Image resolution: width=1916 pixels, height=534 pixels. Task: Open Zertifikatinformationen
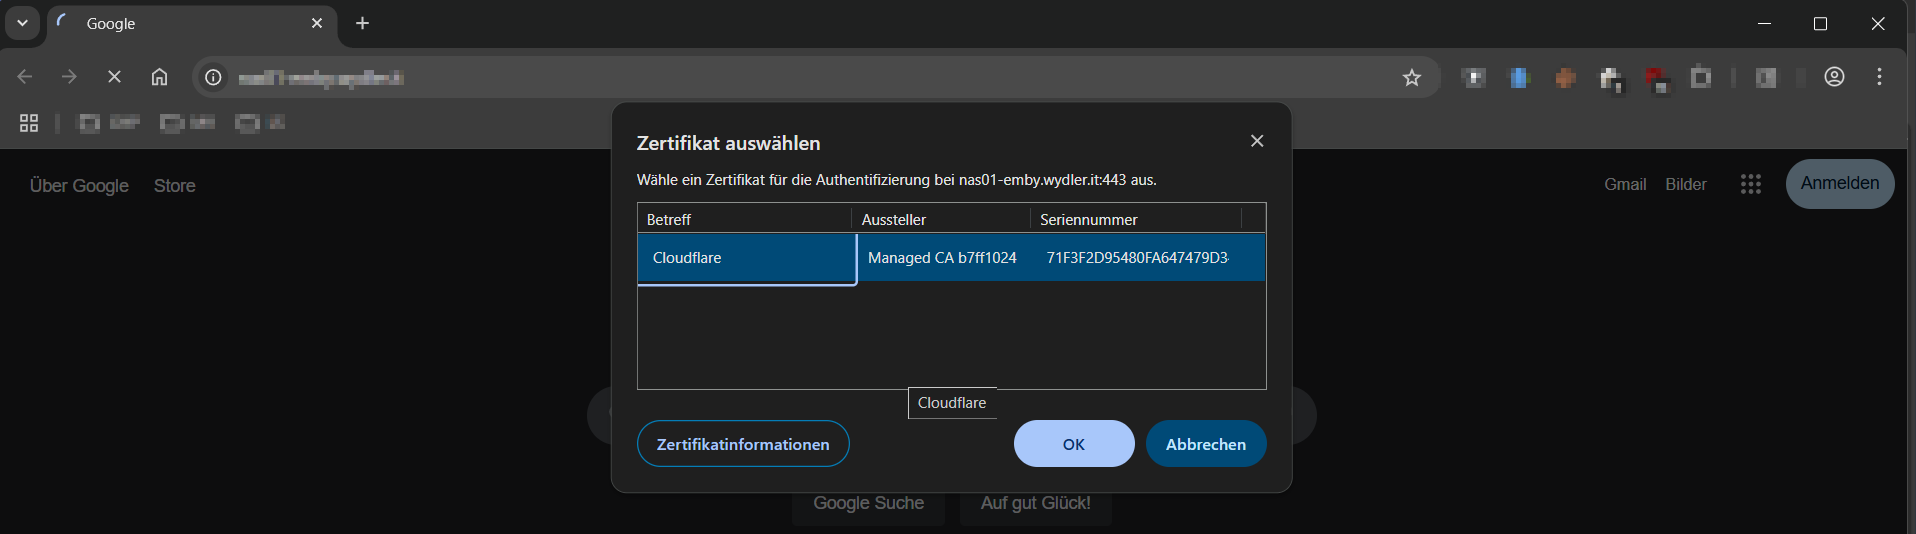tap(743, 444)
